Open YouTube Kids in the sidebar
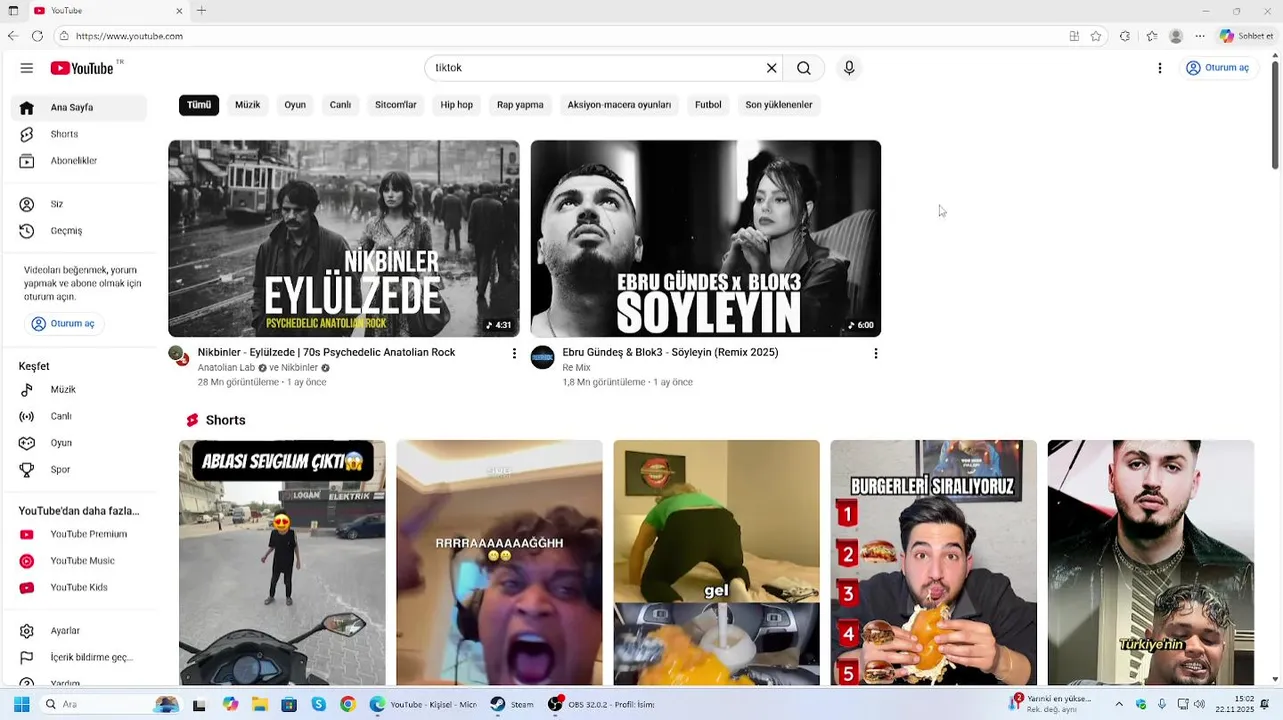 (79, 588)
